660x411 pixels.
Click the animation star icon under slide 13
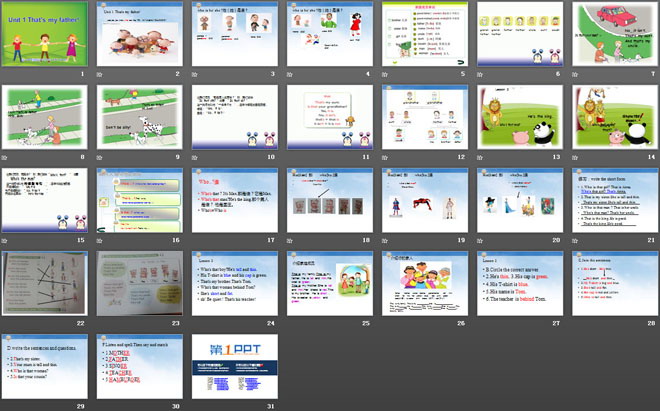(479, 158)
